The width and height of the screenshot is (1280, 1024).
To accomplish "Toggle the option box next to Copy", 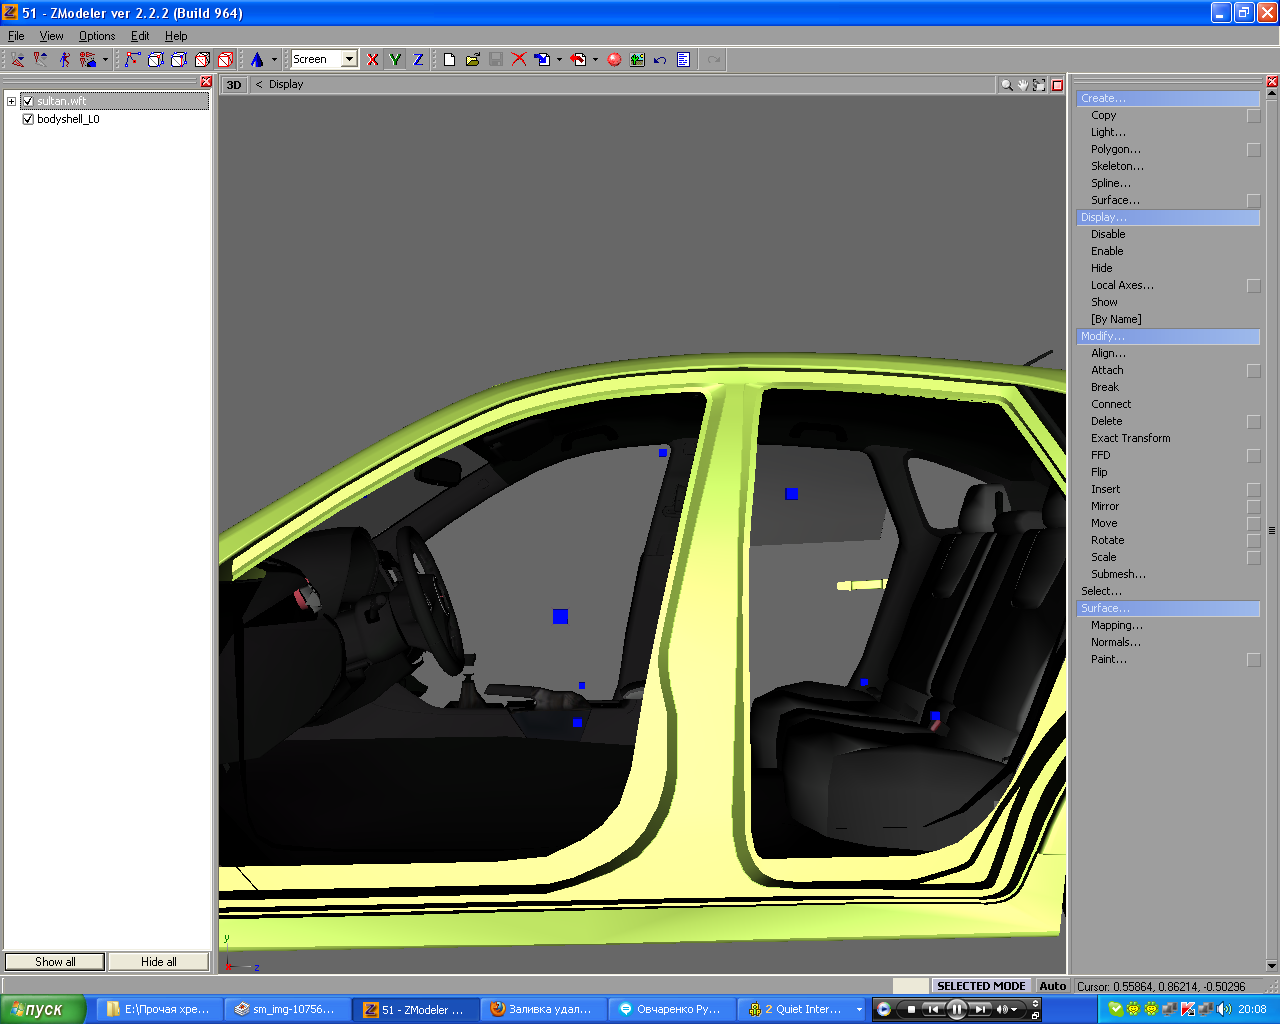I will pyautogui.click(x=1253, y=116).
